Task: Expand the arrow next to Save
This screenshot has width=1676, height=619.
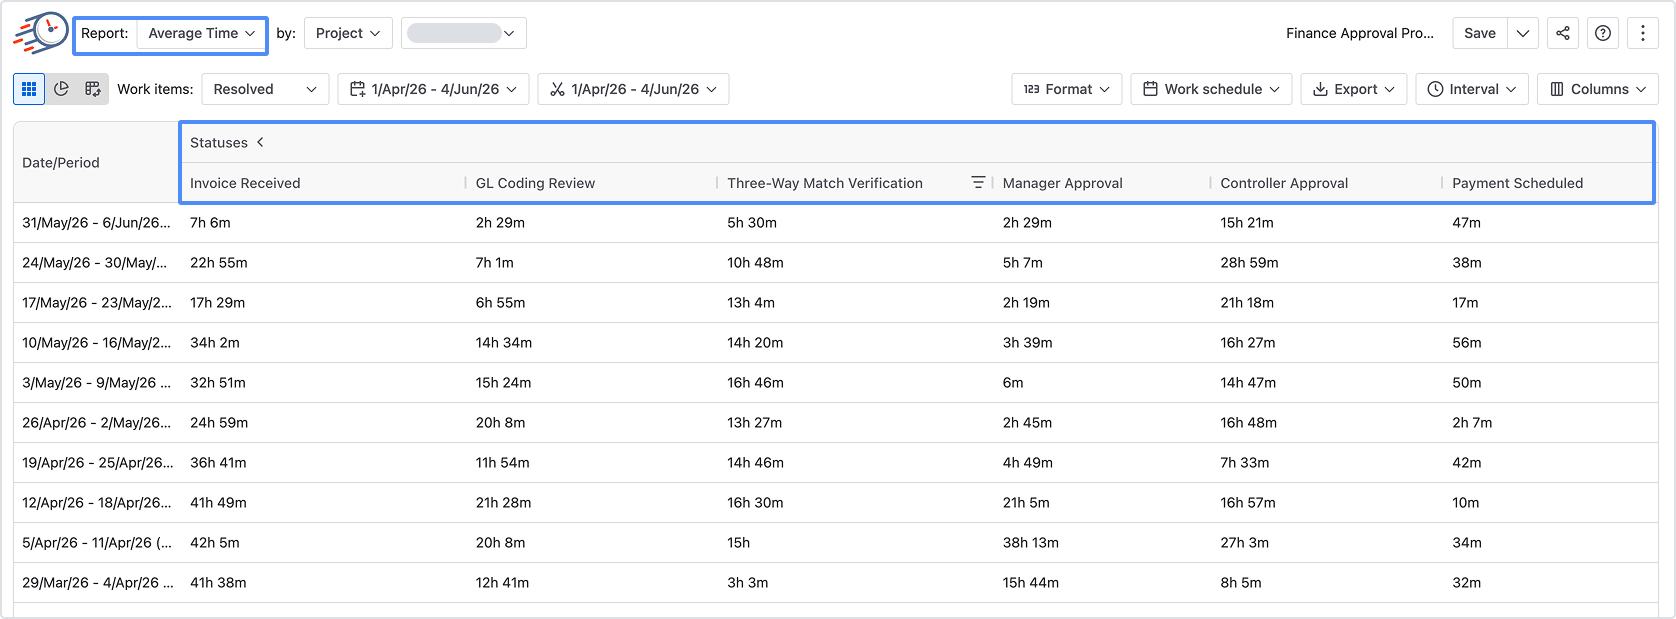Action: point(1523,33)
